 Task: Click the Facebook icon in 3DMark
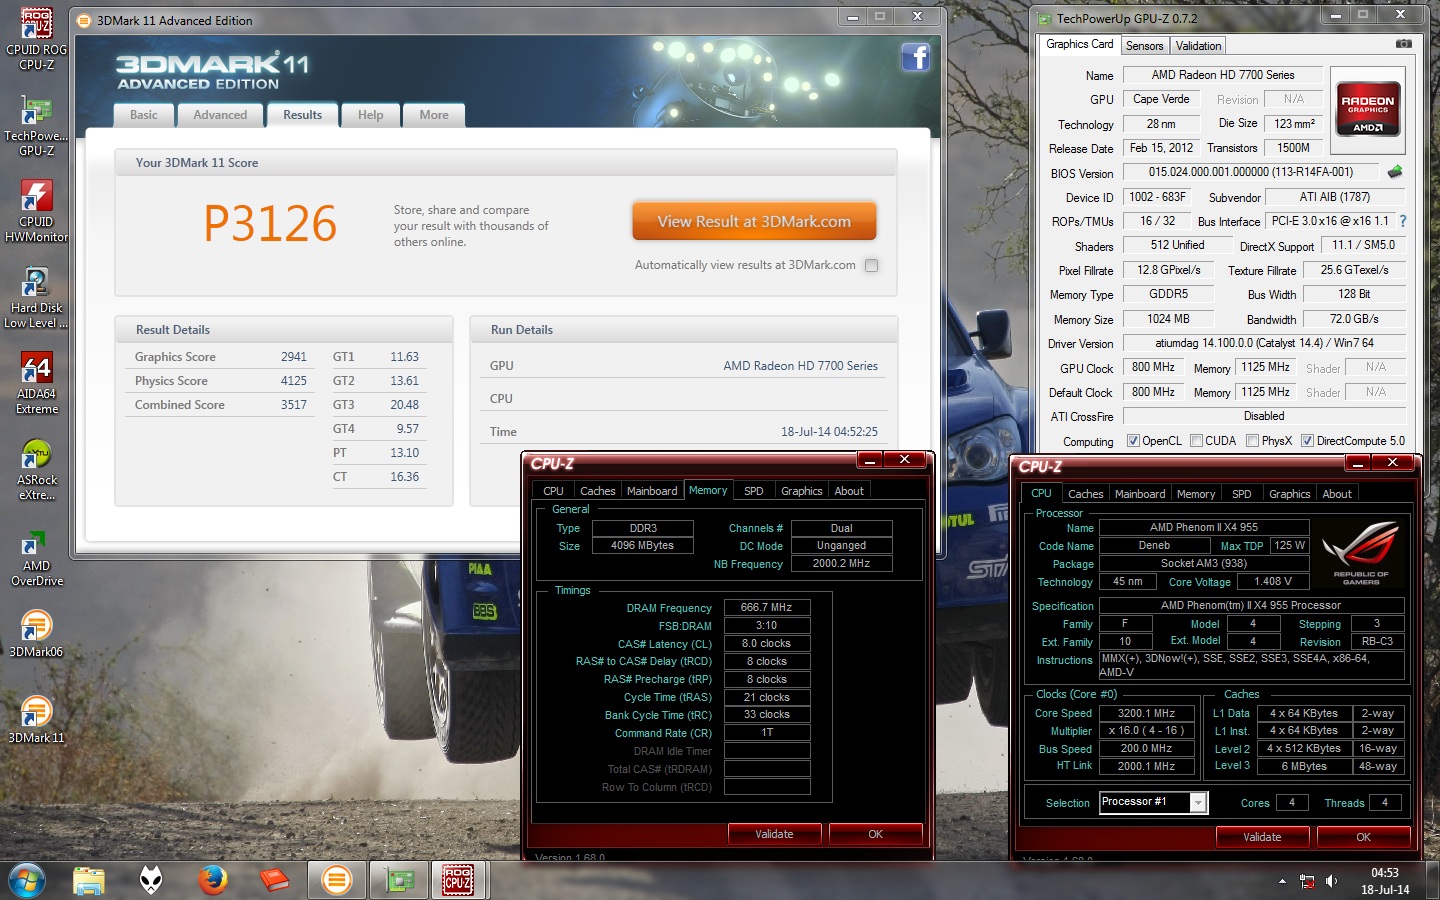point(915,57)
